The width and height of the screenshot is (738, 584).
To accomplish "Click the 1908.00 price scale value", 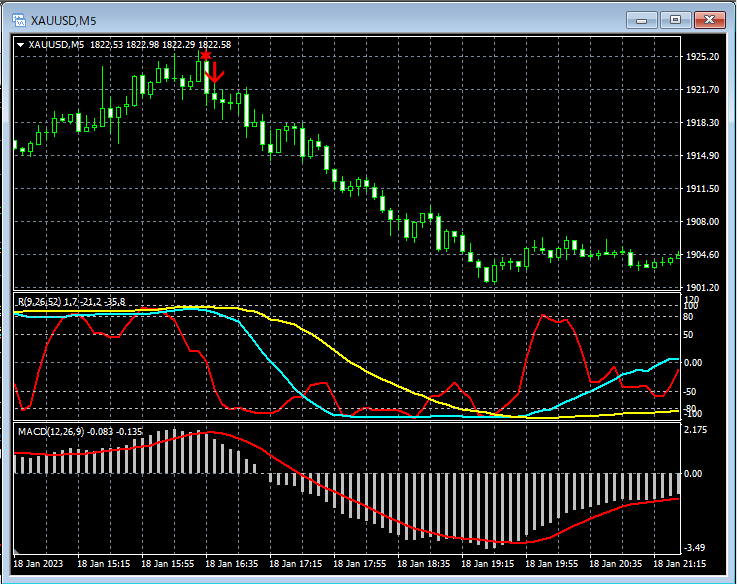I will pos(702,222).
